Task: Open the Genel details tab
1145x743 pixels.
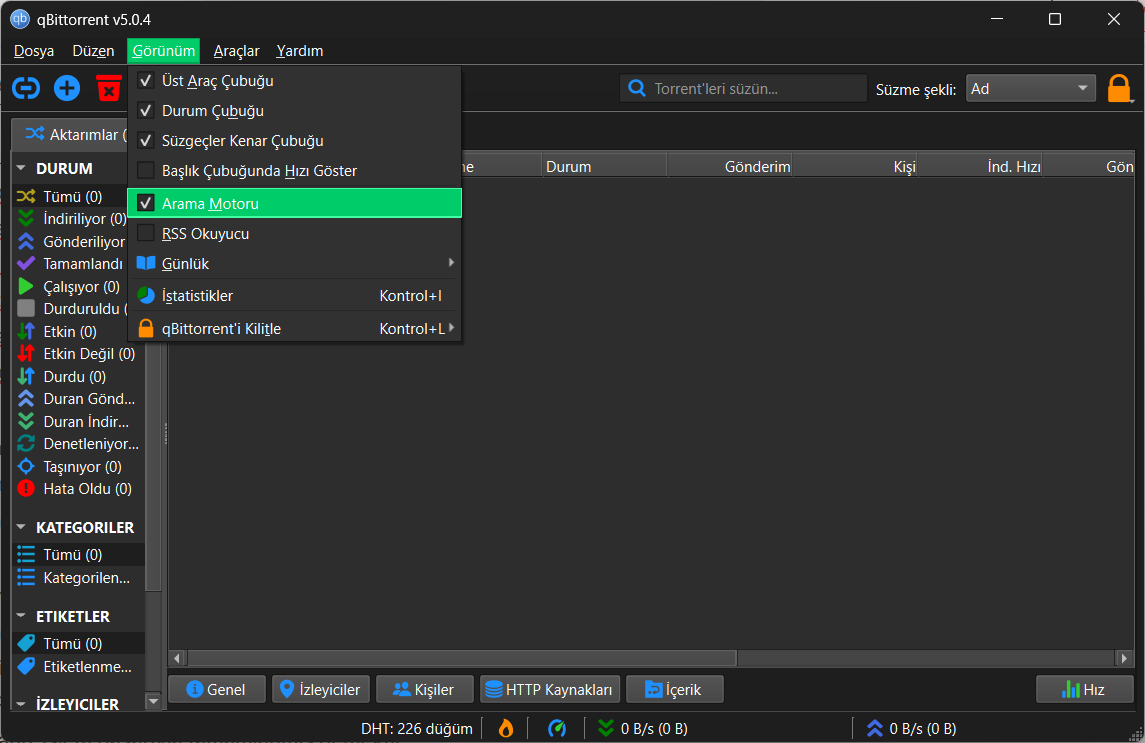Action: coord(216,690)
